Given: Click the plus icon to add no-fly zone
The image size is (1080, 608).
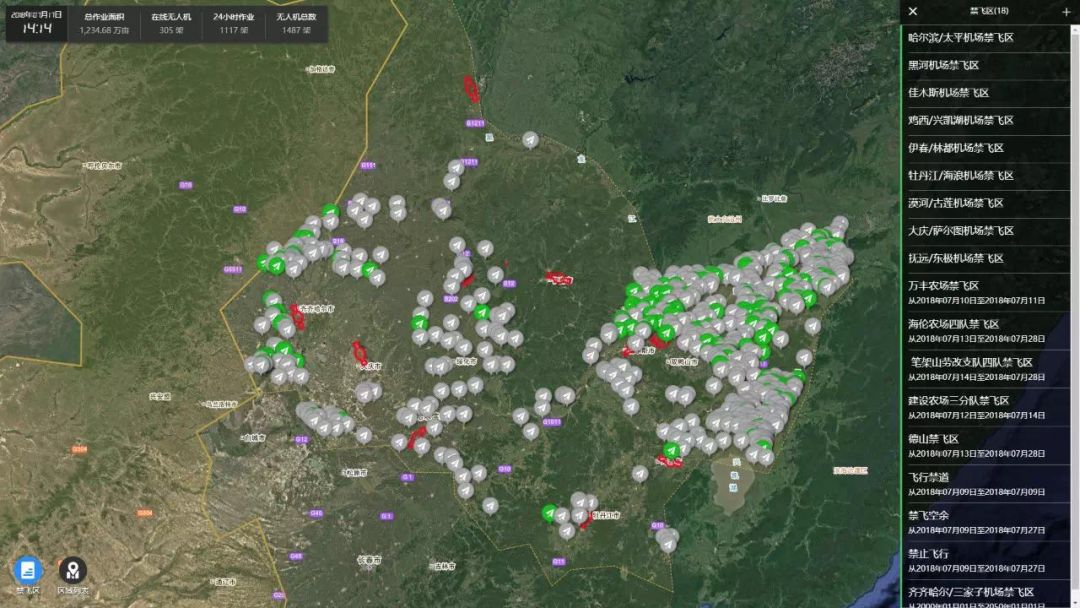Looking at the screenshot, I should [1066, 11].
